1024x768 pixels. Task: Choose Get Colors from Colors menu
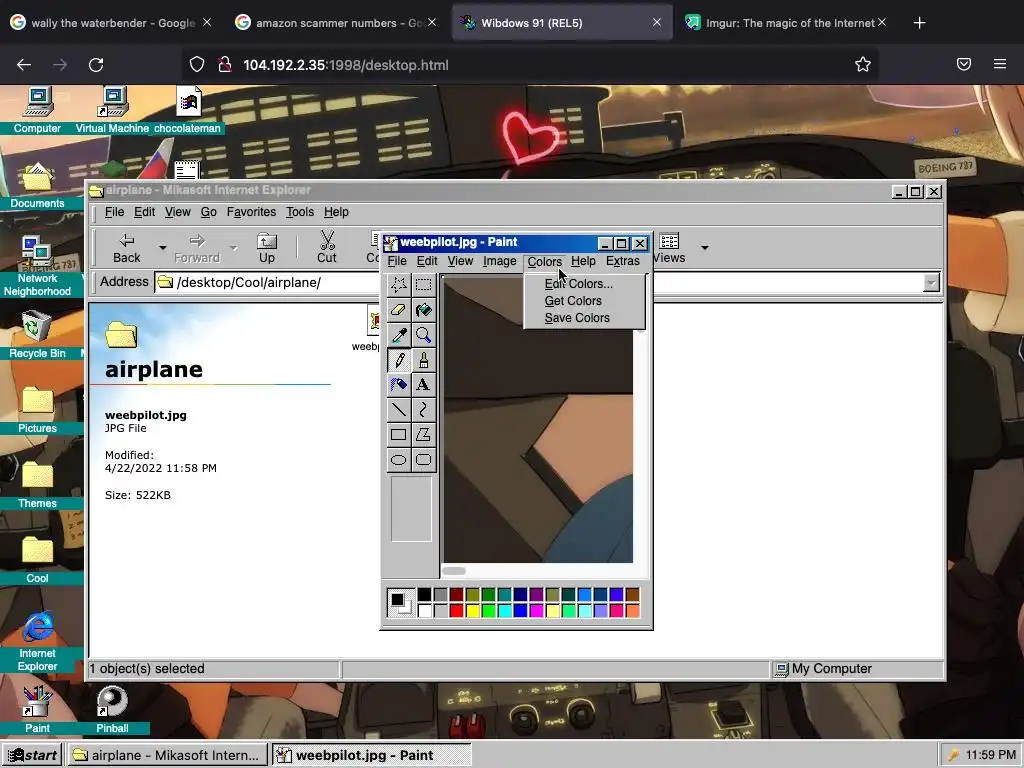coord(573,300)
